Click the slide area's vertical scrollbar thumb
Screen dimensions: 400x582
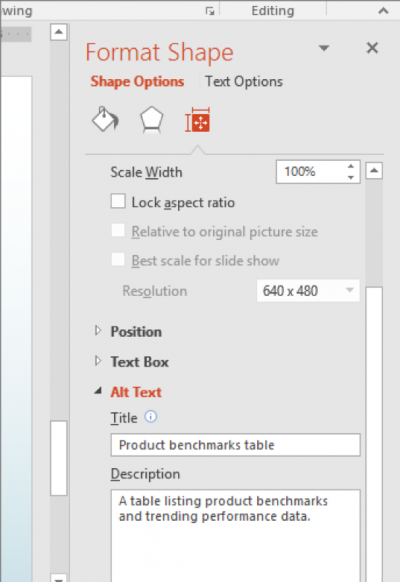pos(59,458)
